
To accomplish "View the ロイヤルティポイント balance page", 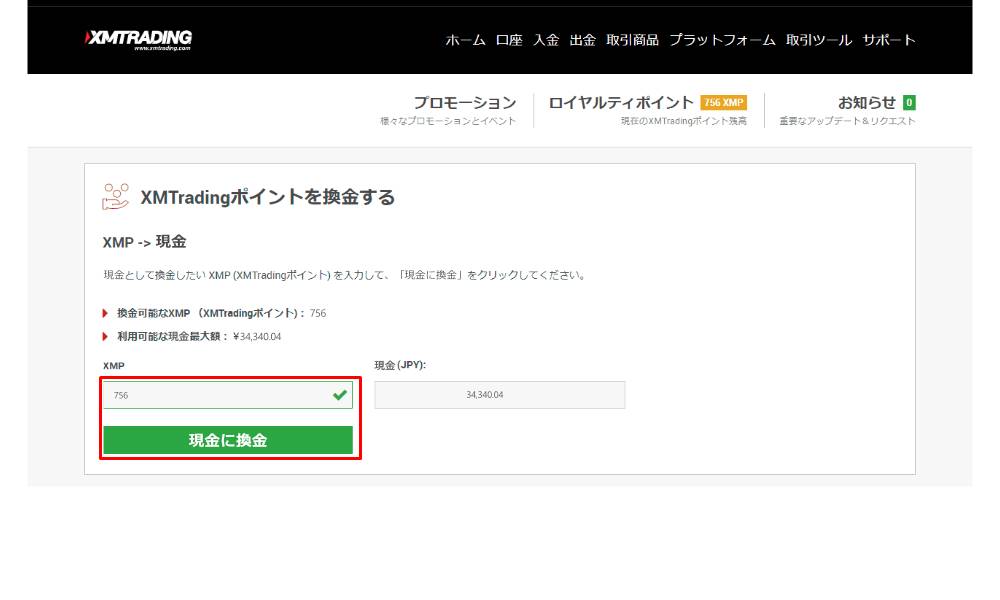I will pos(621,102).
